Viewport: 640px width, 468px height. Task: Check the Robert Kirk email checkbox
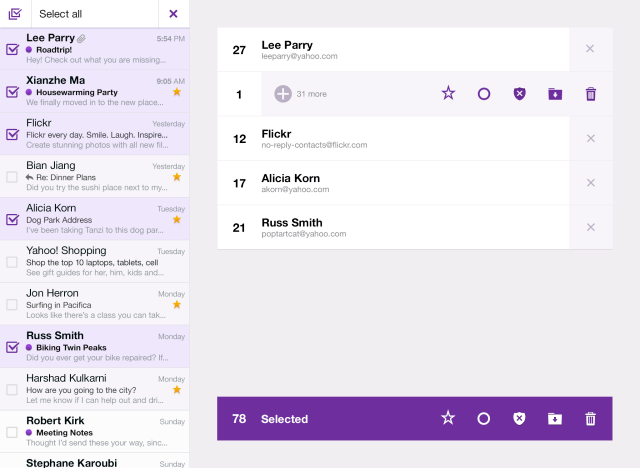12,432
